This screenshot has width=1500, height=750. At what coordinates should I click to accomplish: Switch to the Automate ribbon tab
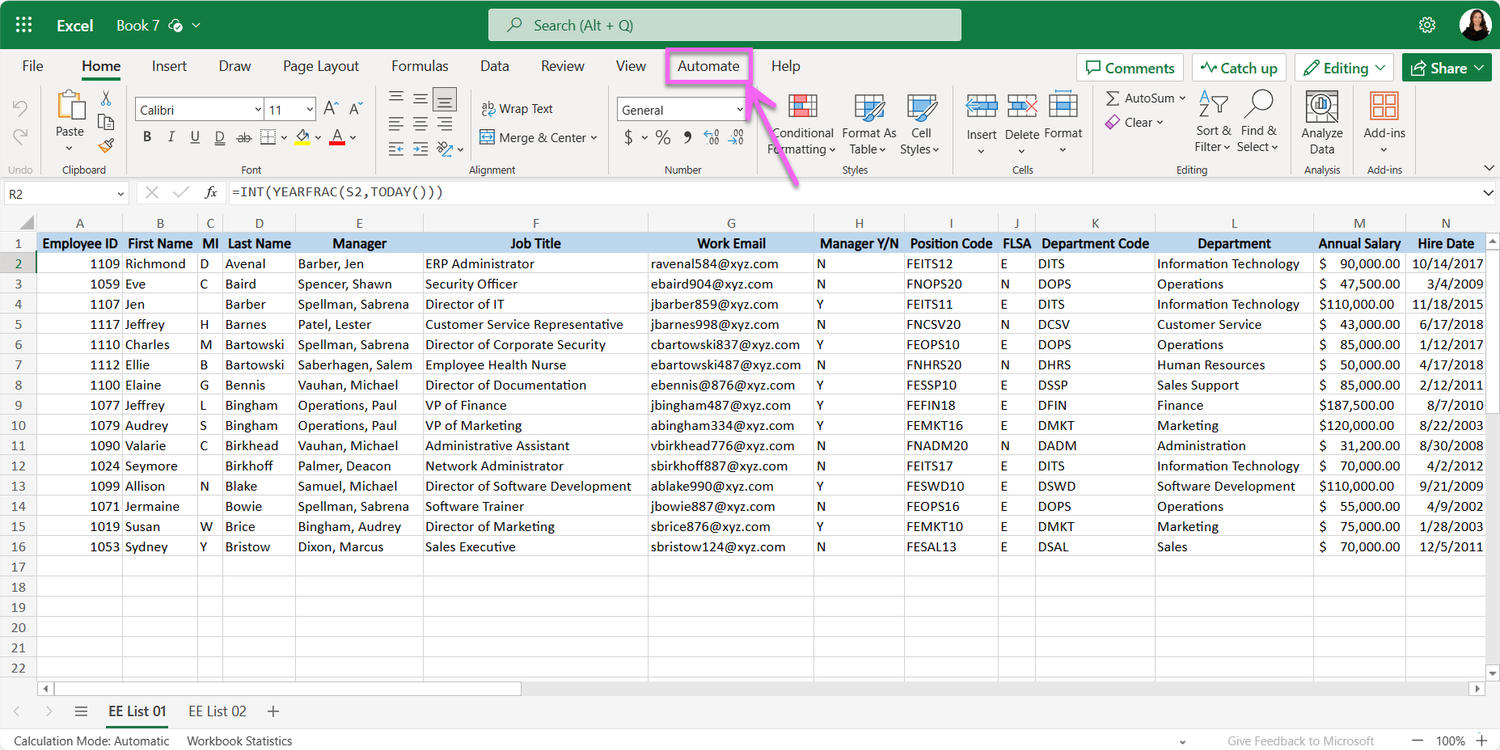[709, 65]
